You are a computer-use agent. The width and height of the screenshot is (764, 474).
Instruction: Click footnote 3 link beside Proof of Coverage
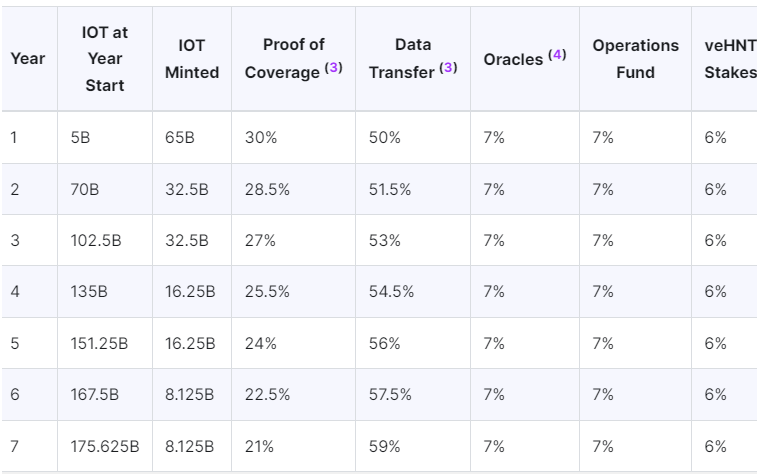pos(335,69)
